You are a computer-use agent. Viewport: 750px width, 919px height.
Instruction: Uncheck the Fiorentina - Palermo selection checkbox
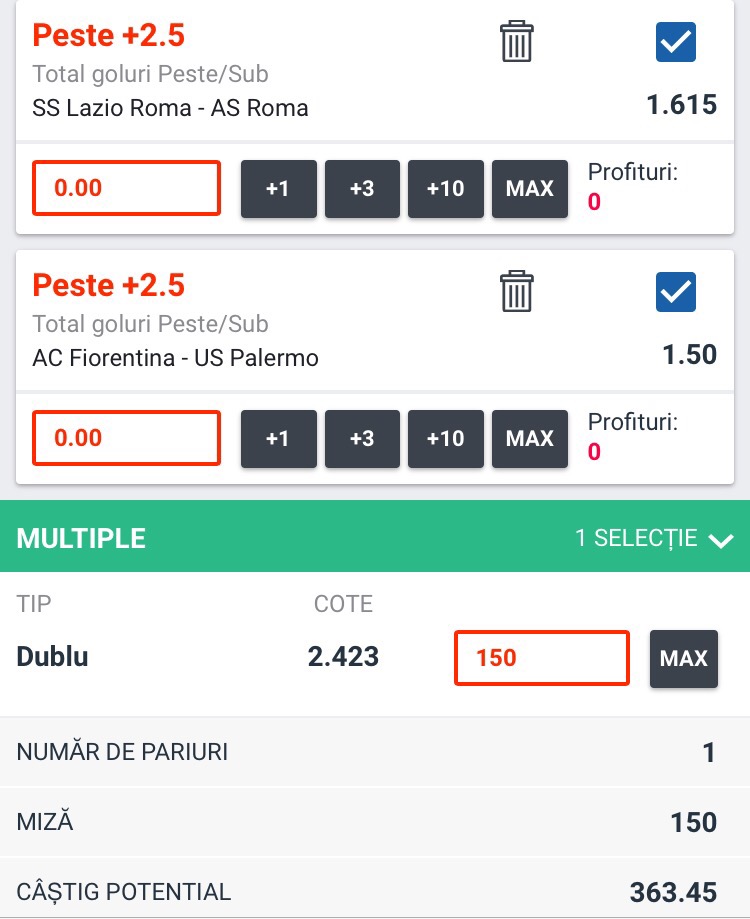[676, 292]
